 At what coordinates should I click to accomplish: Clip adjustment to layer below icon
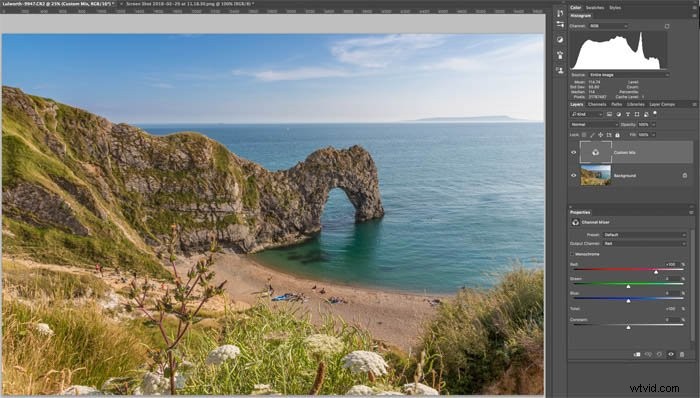637,354
